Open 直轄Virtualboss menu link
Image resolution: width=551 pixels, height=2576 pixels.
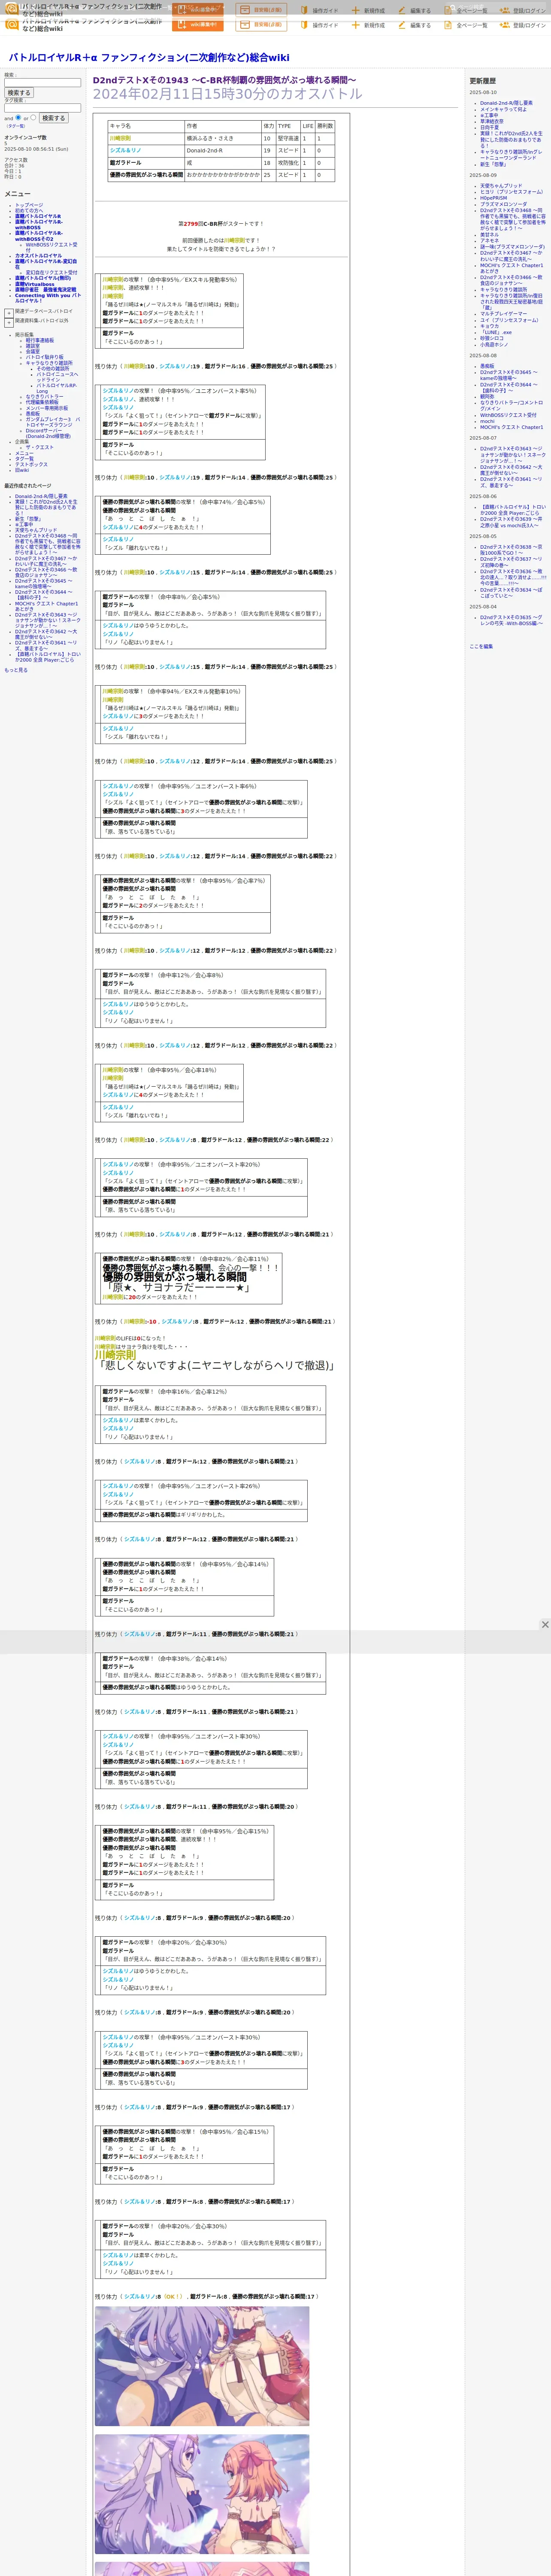click(35, 284)
